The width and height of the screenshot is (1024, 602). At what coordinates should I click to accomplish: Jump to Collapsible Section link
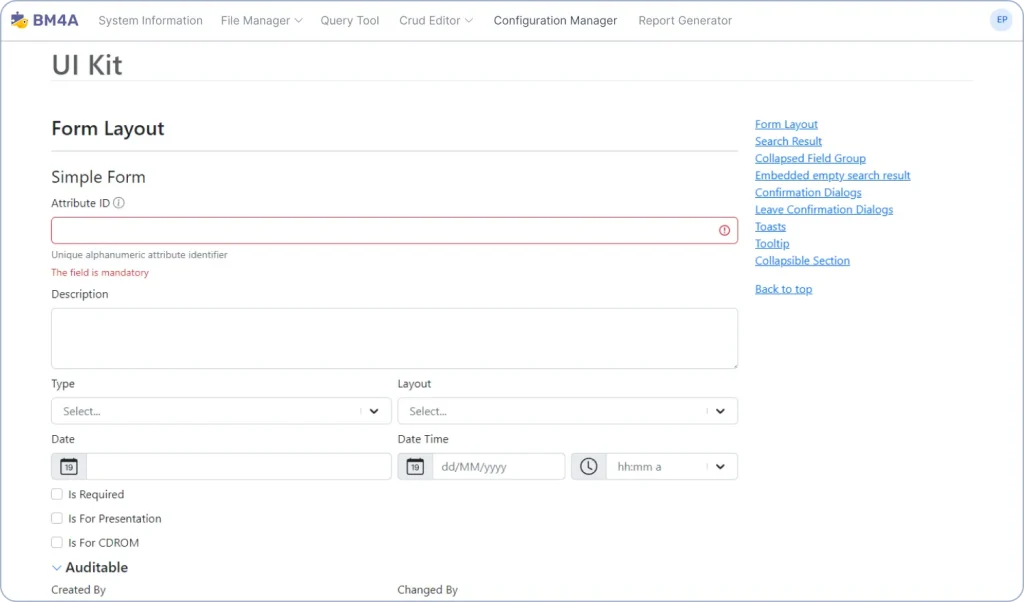[x=803, y=260]
